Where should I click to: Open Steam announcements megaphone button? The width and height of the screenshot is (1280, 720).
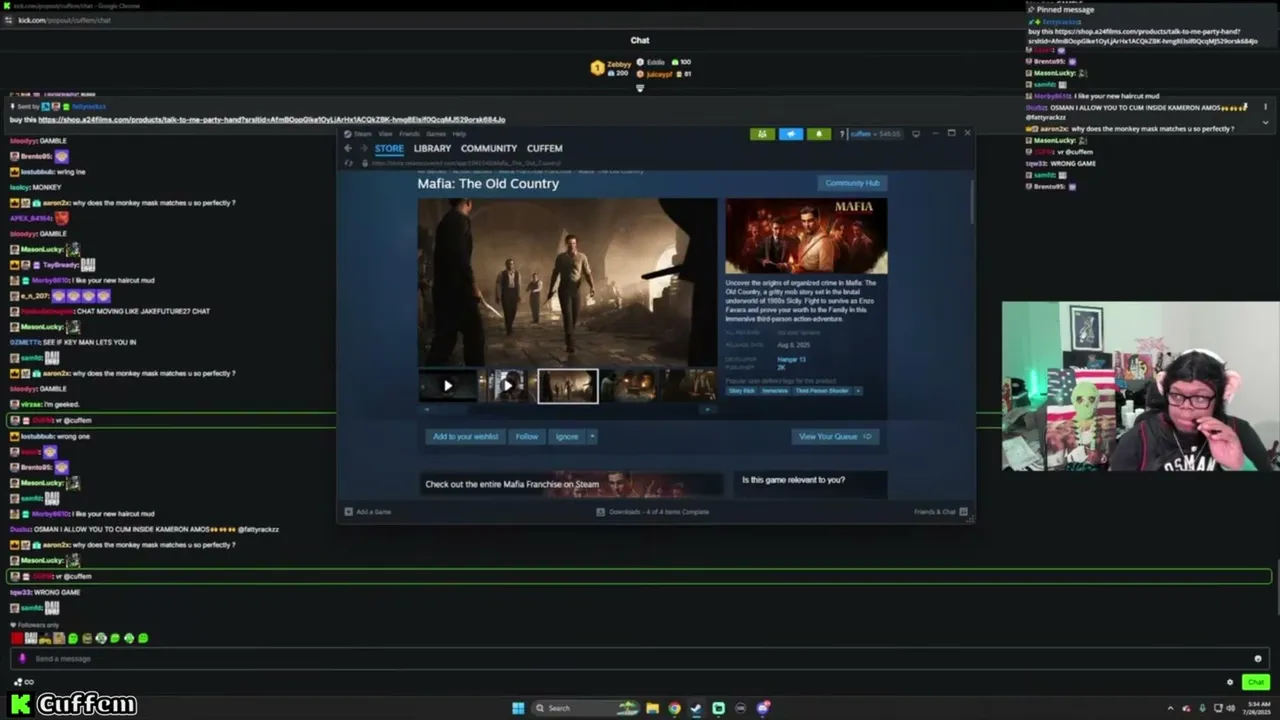791,134
